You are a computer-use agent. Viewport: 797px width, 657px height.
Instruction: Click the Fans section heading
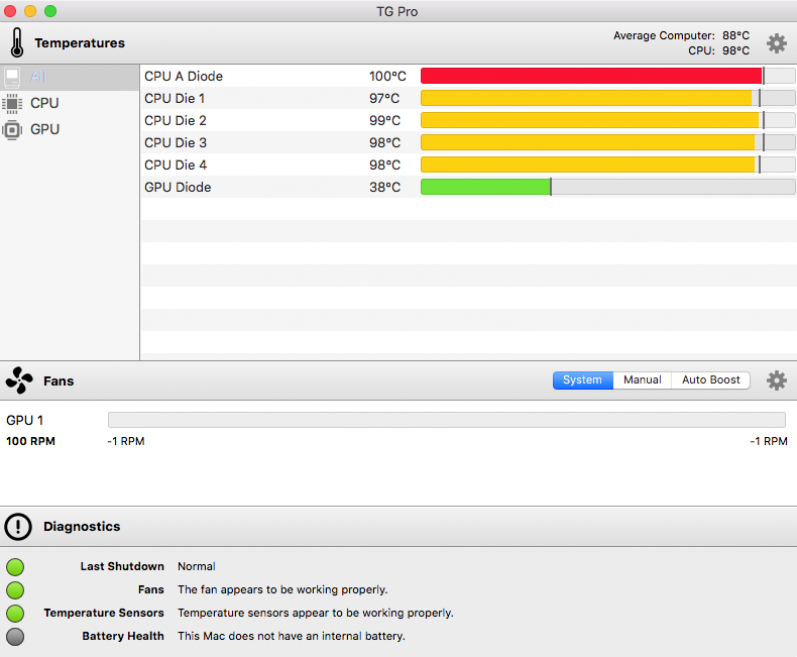click(x=58, y=381)
